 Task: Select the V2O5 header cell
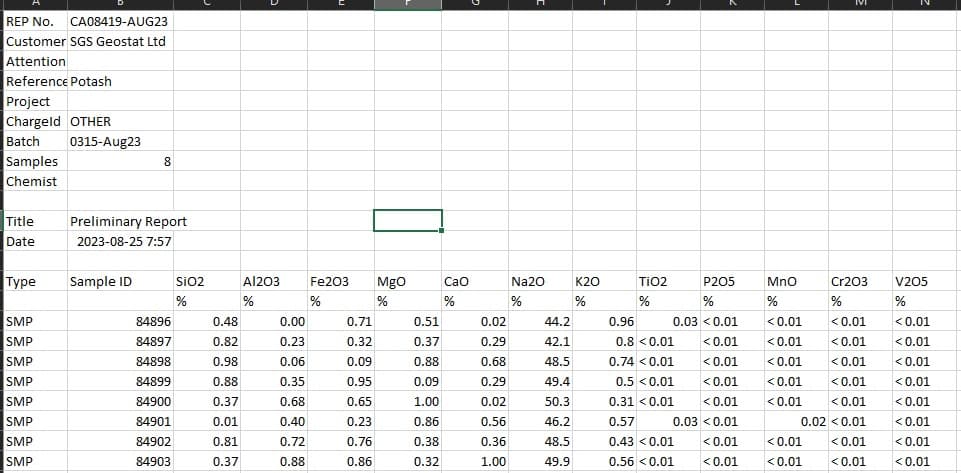(x=927, y=281)
